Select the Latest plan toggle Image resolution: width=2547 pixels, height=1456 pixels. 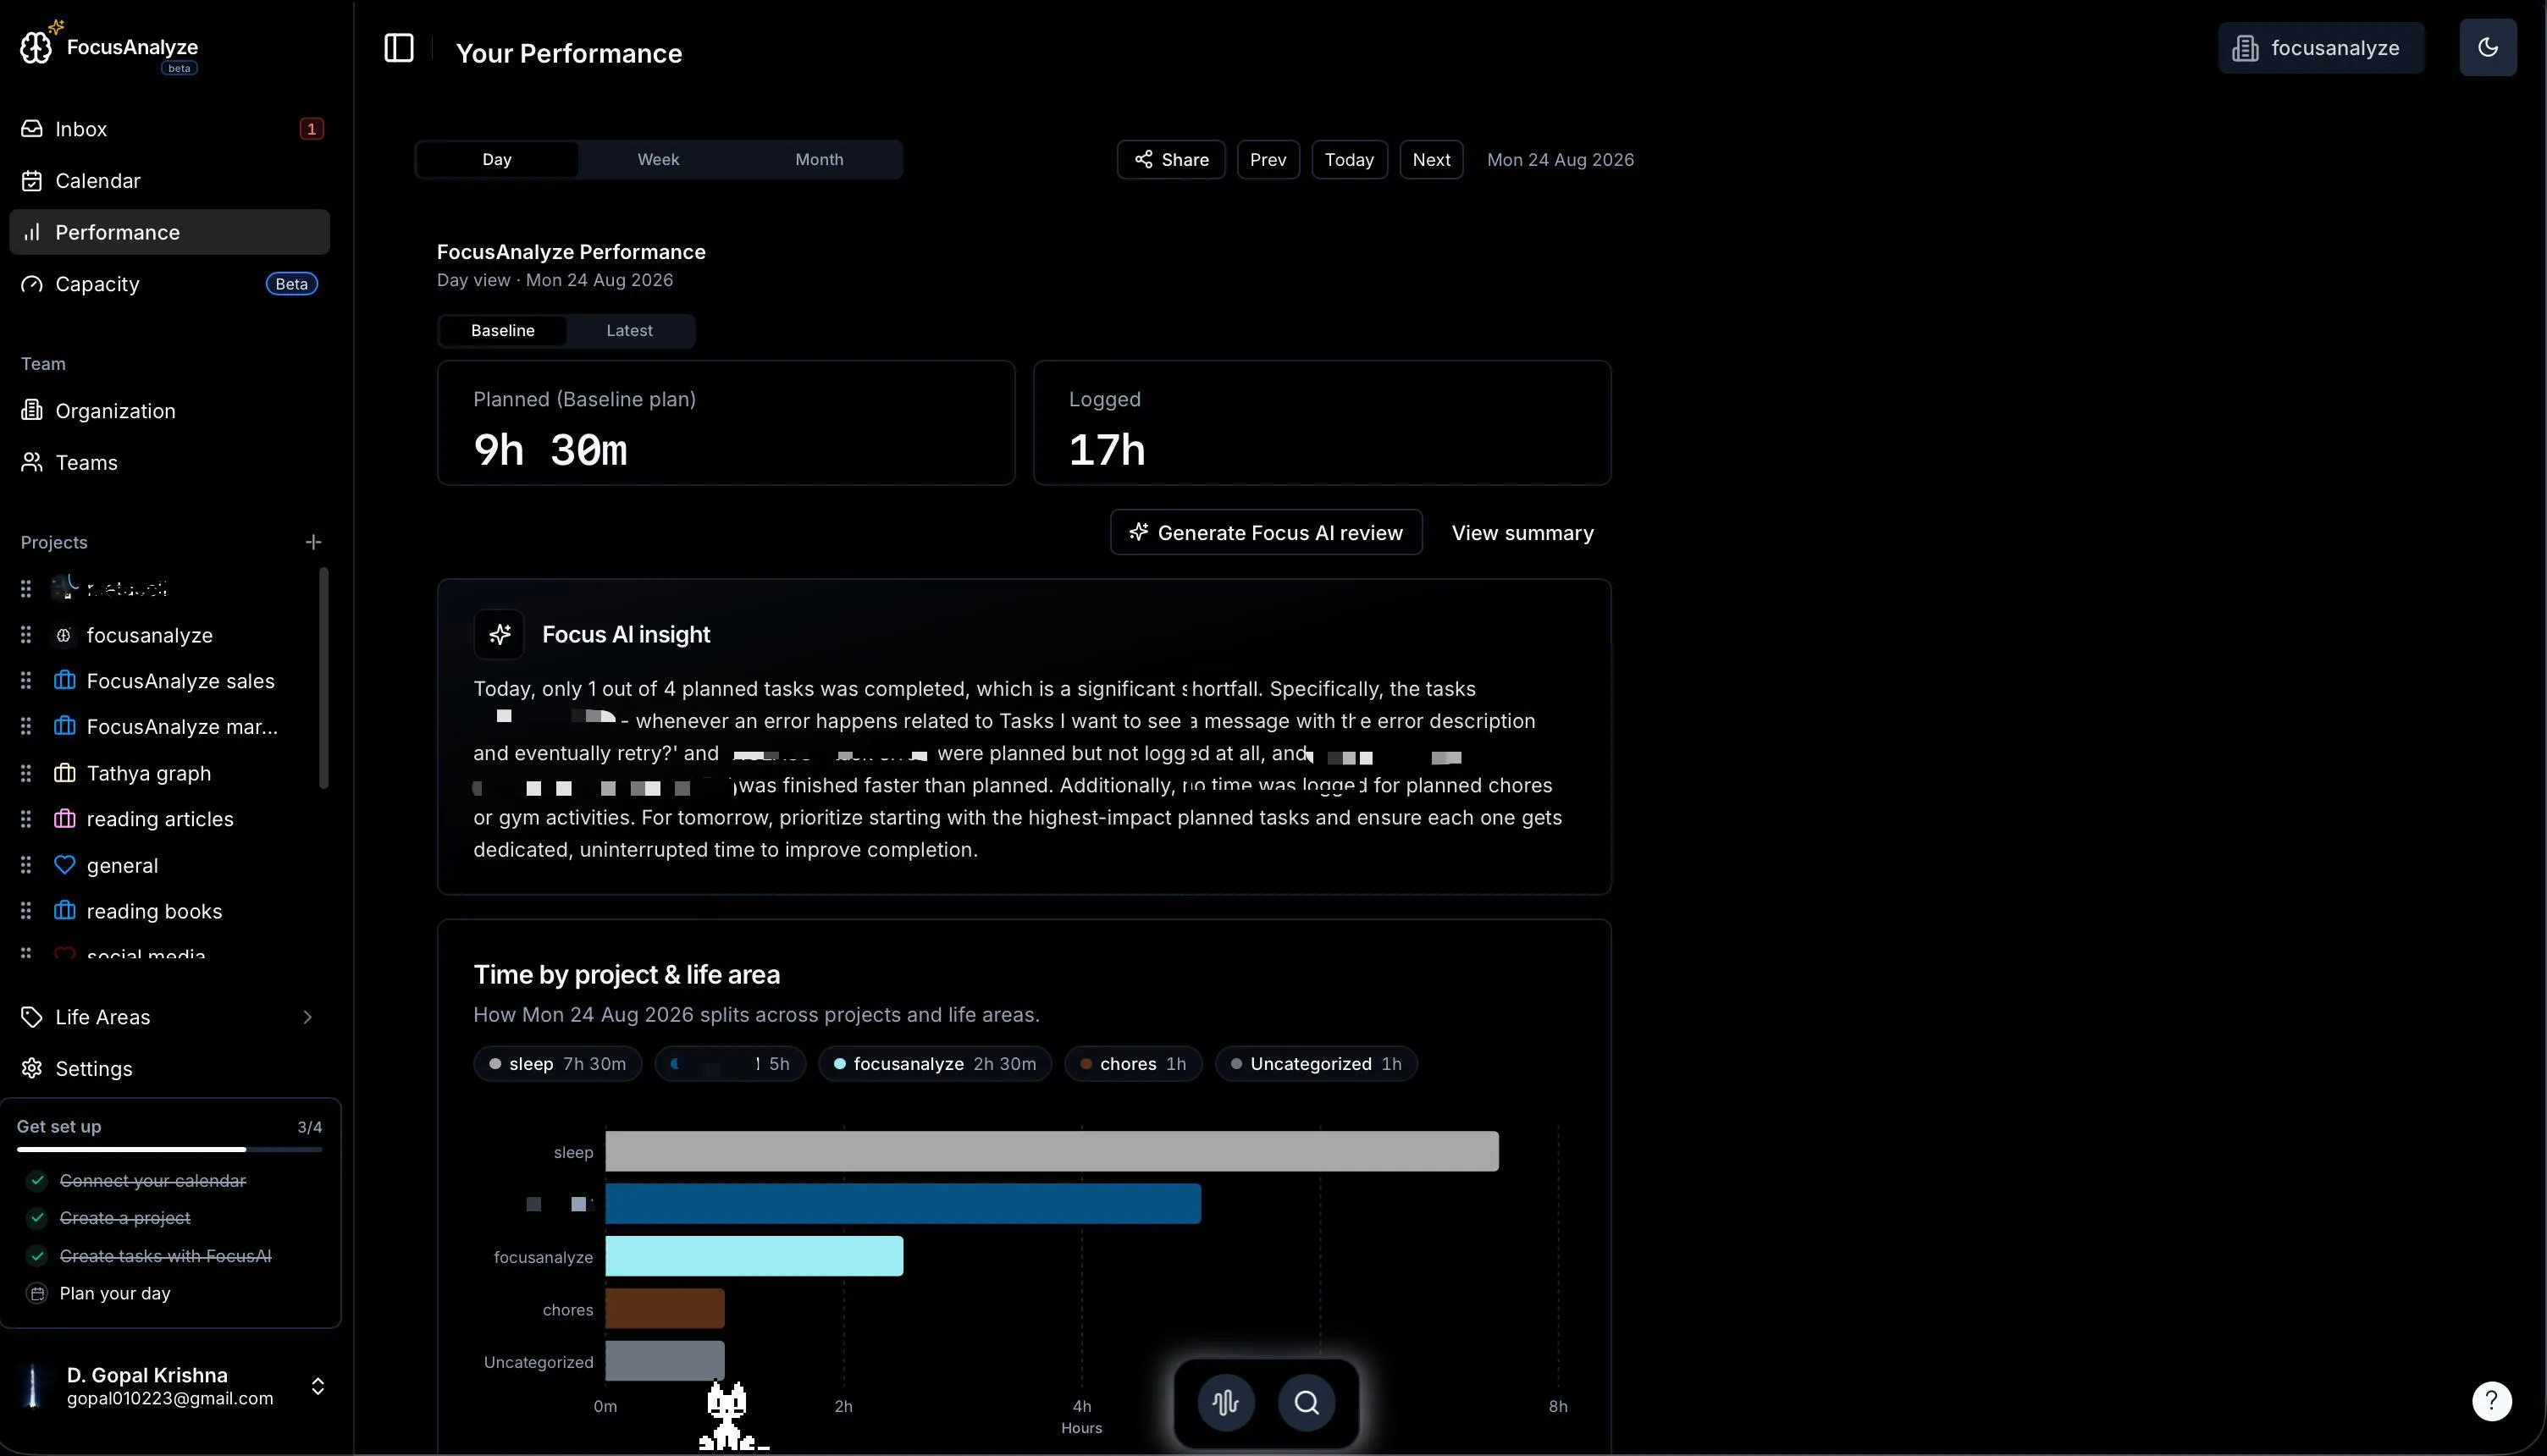629,331
